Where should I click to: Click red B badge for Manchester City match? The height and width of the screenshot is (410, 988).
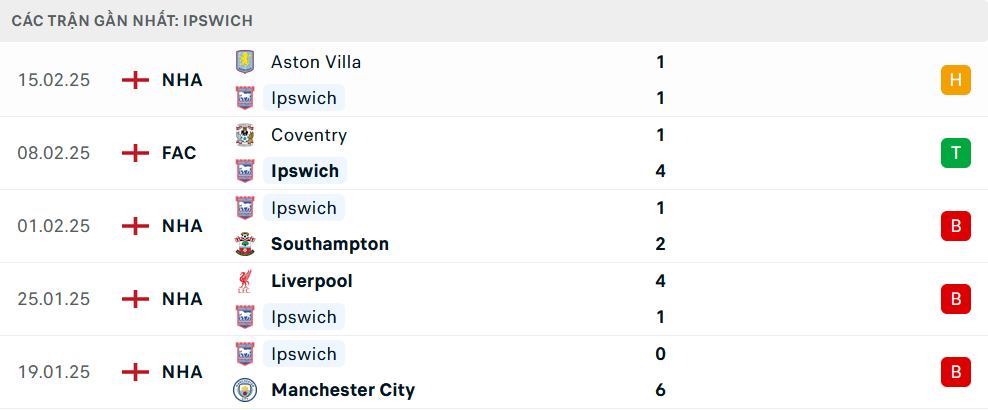pos(956,372)
